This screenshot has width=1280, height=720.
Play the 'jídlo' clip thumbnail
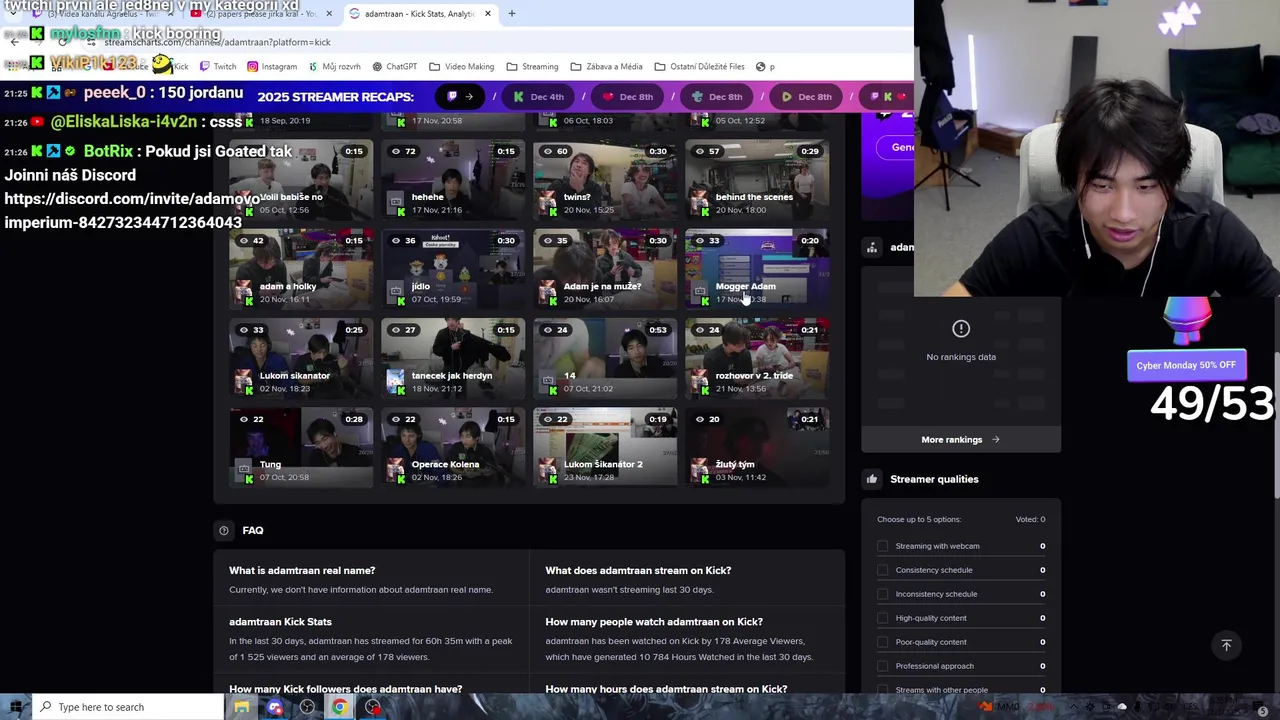453,270
